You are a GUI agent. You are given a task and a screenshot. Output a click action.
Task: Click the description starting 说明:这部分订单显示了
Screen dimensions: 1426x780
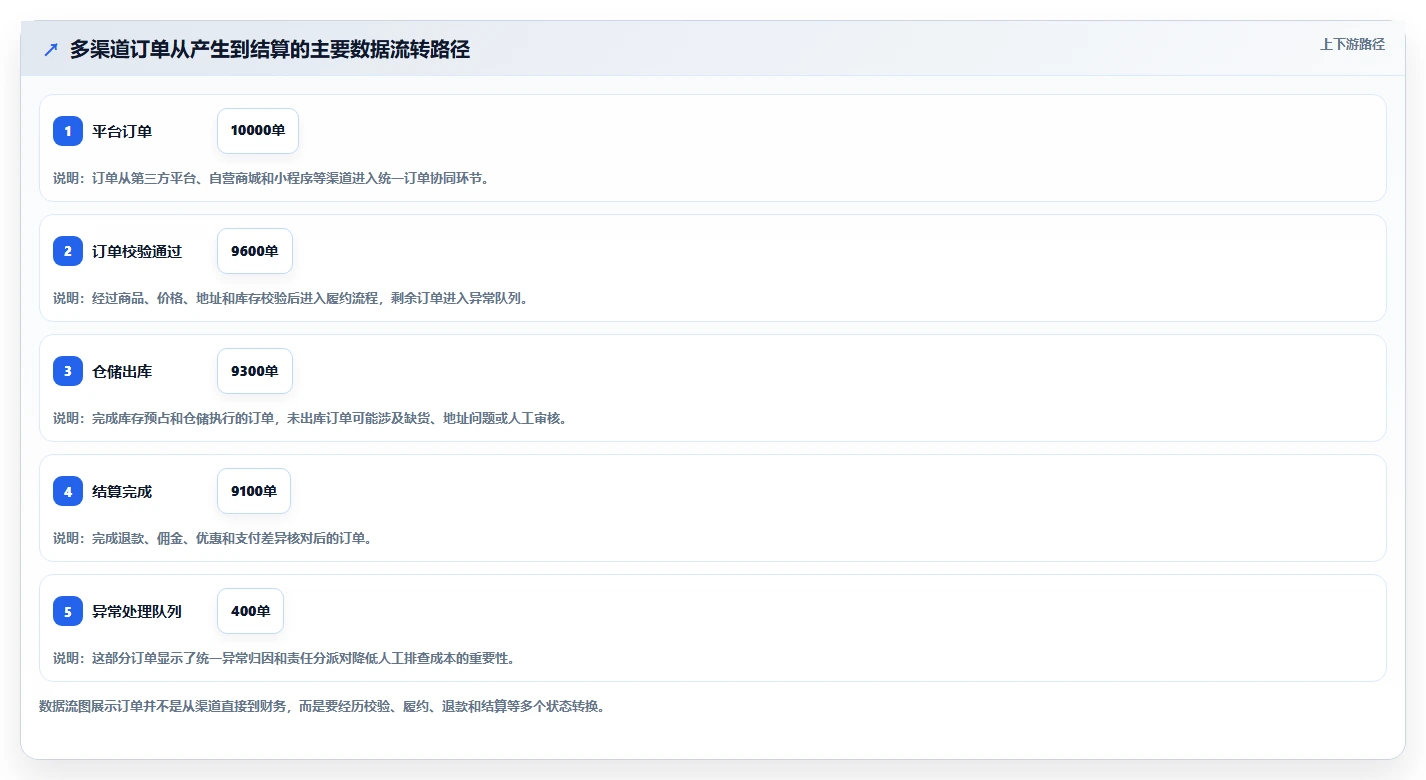coord(285,658)
